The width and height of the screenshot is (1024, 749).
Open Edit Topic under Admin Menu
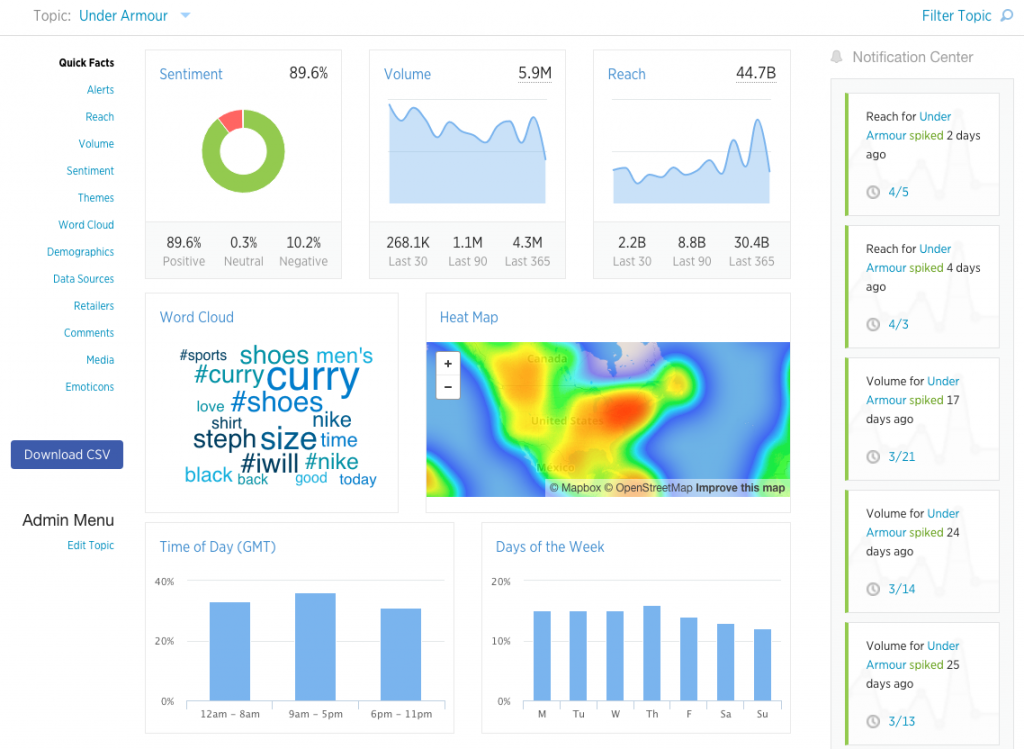pyautogui.click(x=91, y=545)
